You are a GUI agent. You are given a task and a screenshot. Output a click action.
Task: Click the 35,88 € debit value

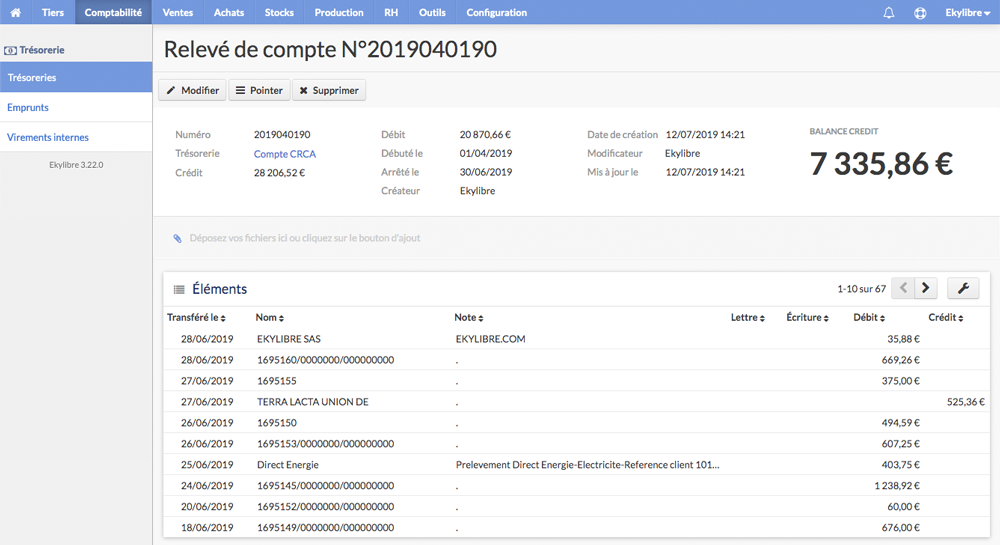tap(904, 339)
